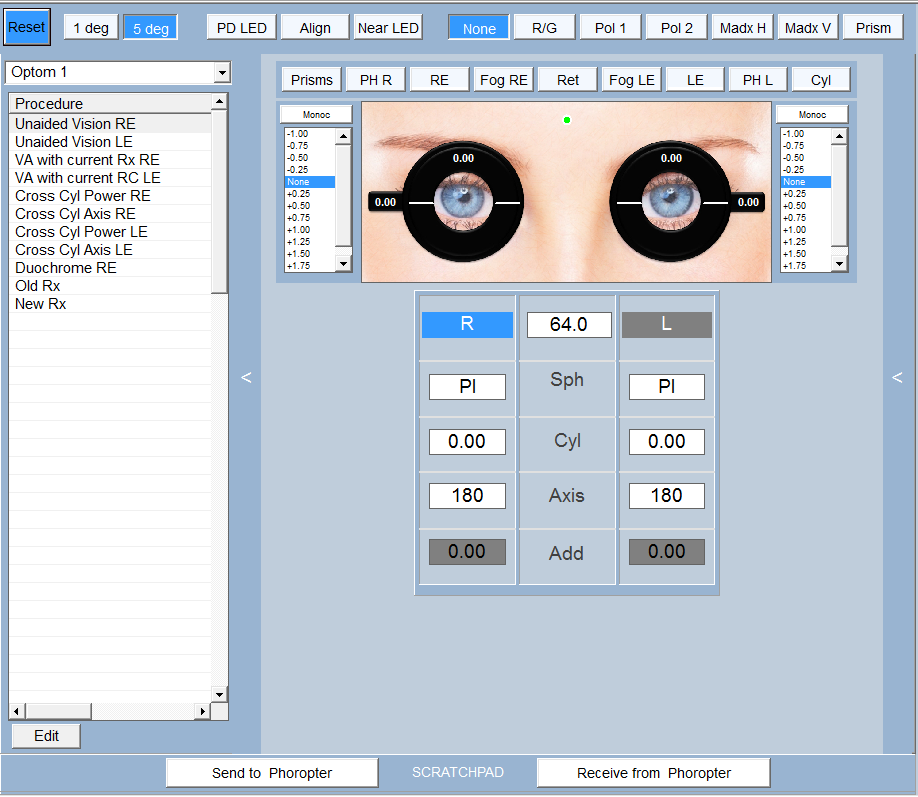The height and width of the screenshot is (797, 918).
Task: Select the 1 deg axis step toggle
Action: (91, 28)
